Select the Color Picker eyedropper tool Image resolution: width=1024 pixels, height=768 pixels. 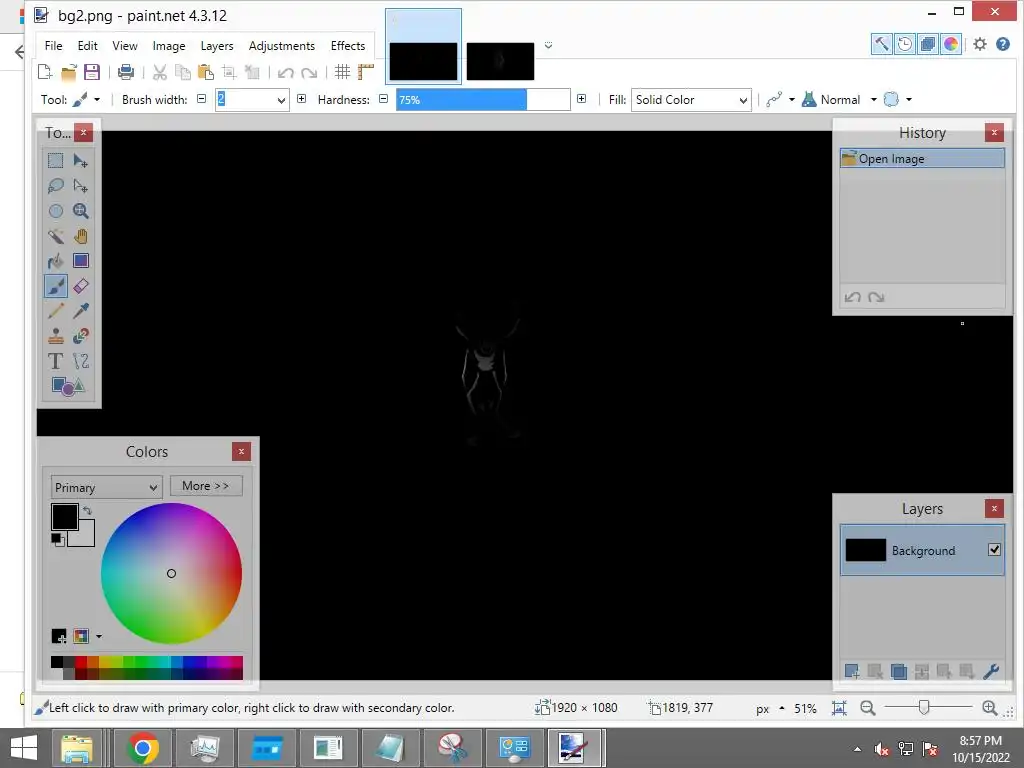81,311
